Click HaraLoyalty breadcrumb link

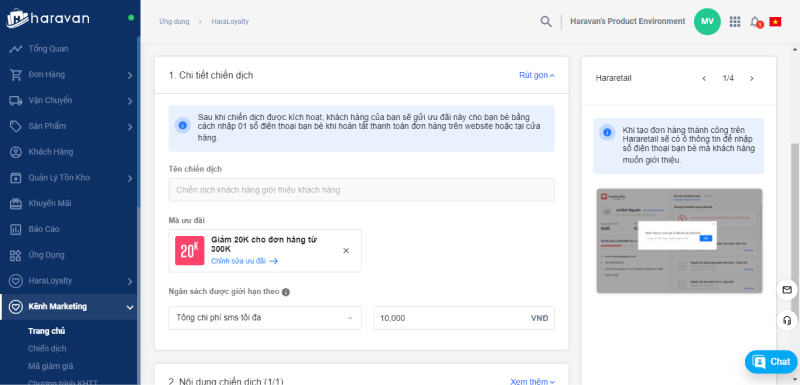pyautogui.click(x=230, y=22)
